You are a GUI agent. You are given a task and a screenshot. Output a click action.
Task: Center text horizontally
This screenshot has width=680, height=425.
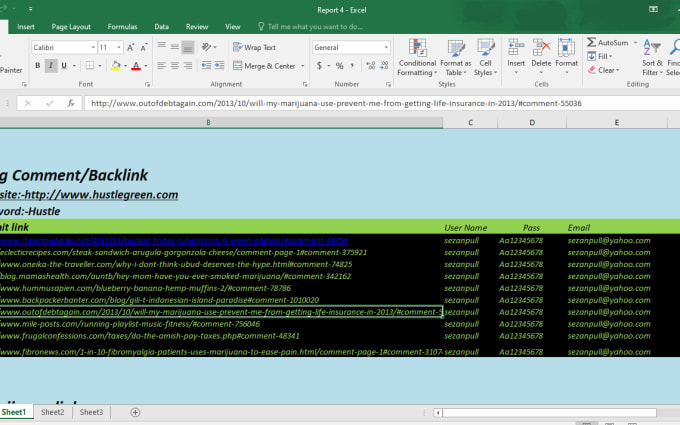(x=174, y=65)
